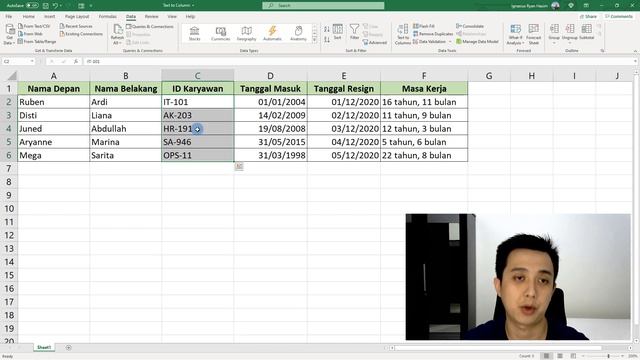Click the user account avatar
The height and width of the screenshot is (360, 640).
pos(555,6)
